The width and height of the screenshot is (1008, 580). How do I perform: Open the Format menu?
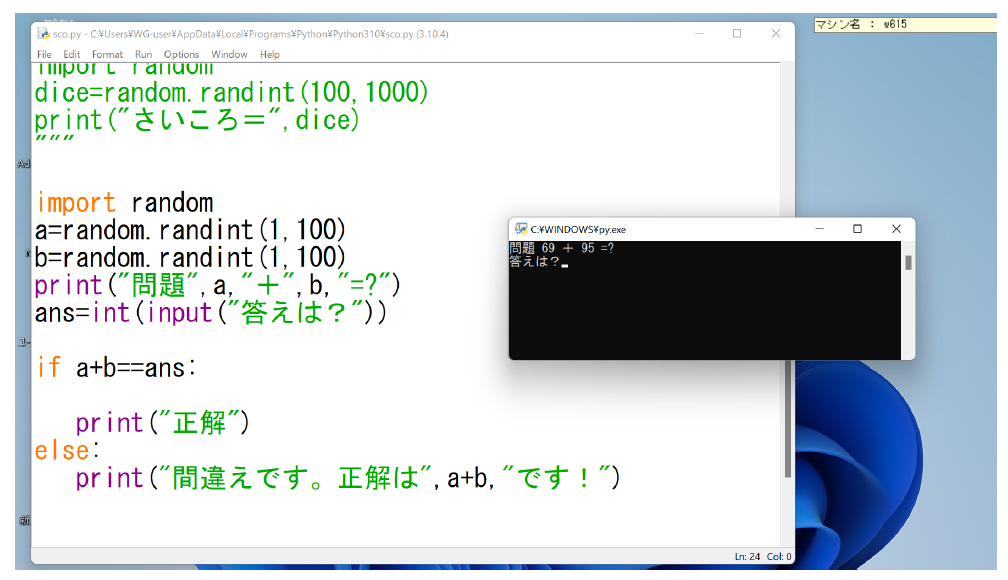[107, 54]
